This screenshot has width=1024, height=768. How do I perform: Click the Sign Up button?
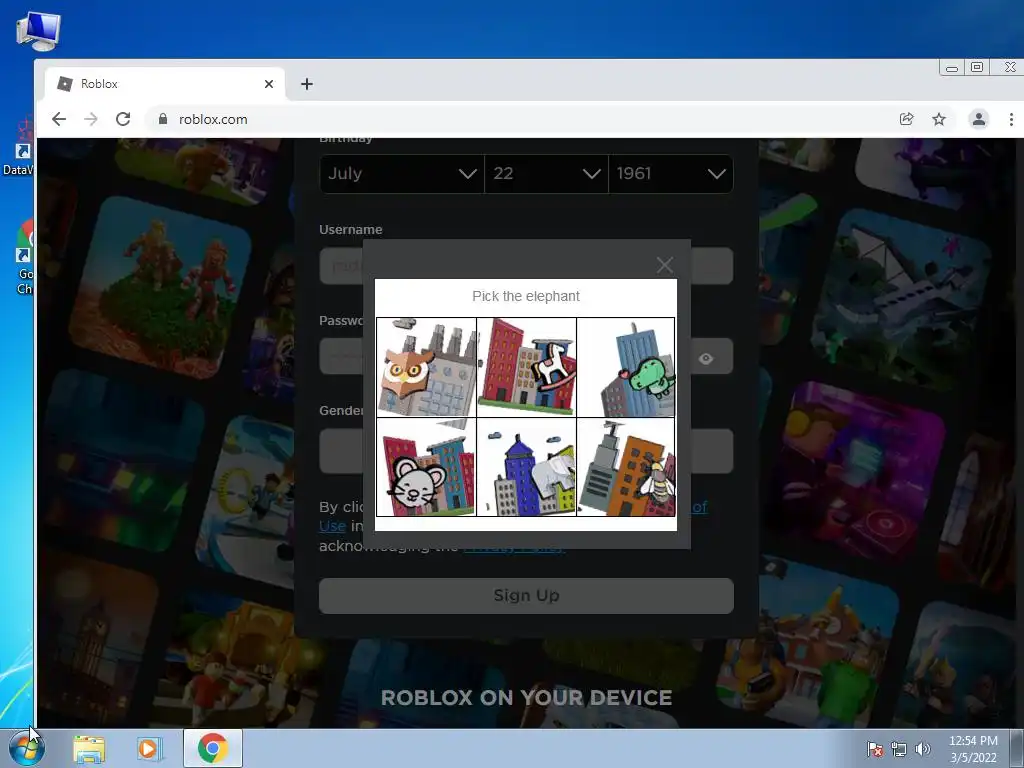pos(526,596)
